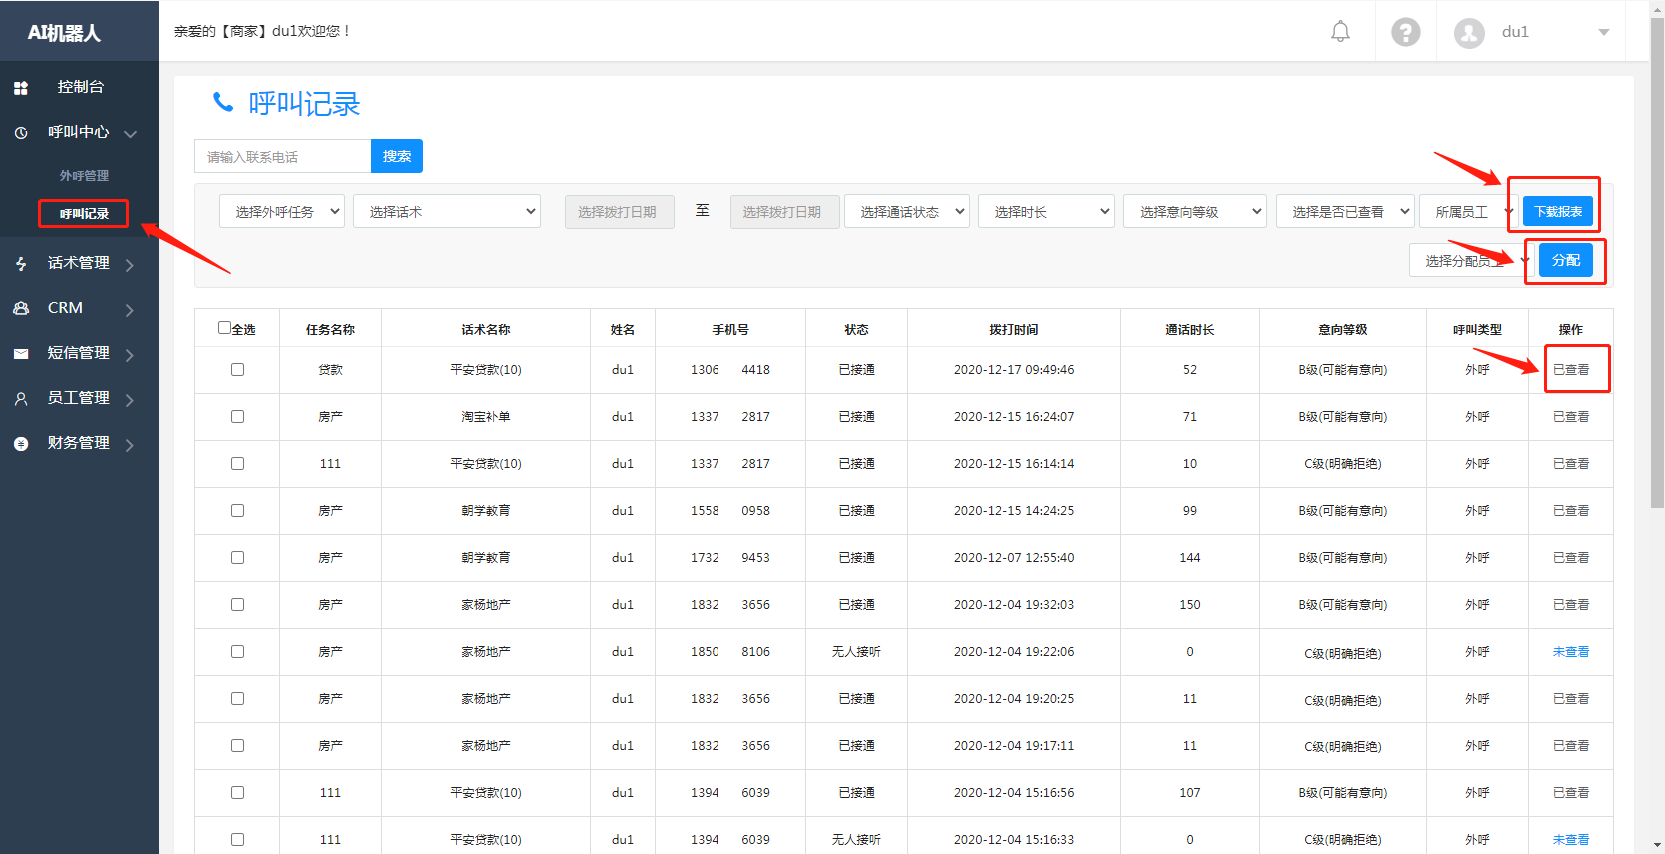This screenshot has width=1665, height=854.
Task: Click 已查看 in the 2020-12-15 16:24:07 row
Action: [1571, 417]
